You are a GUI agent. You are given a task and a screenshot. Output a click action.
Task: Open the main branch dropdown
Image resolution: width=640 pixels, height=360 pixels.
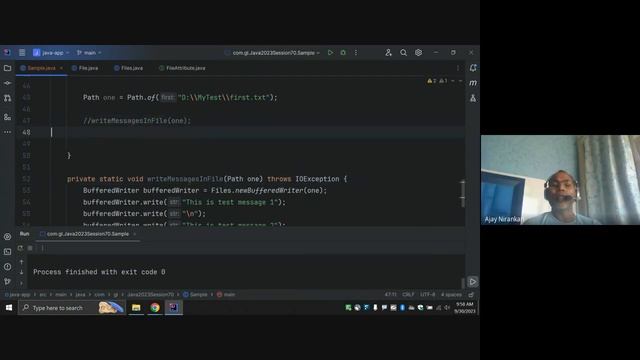pyautogui.click(x=89, y=53)
